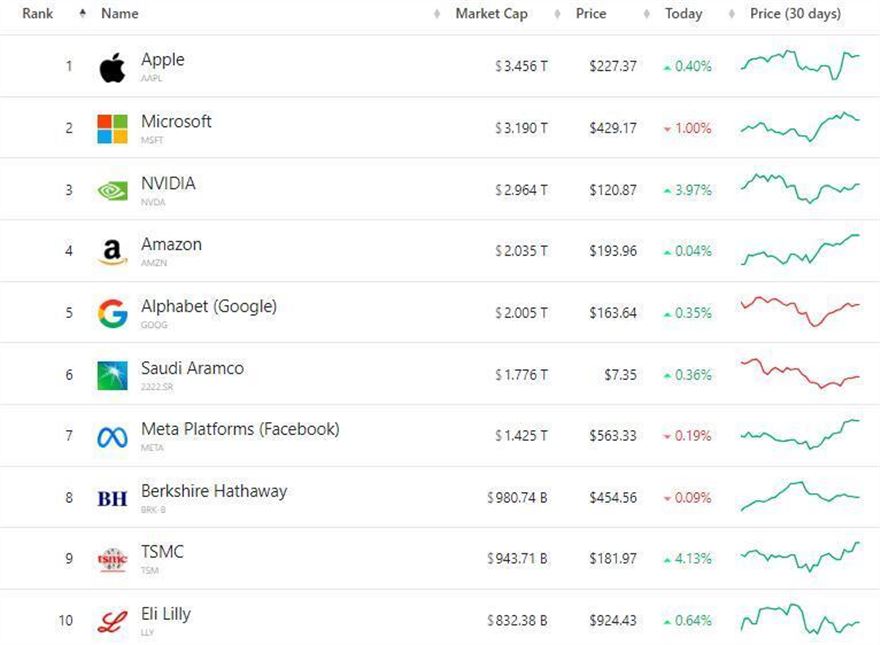Sort by Today percentage change header
This screenshot has height=645, width=880.
683,14
